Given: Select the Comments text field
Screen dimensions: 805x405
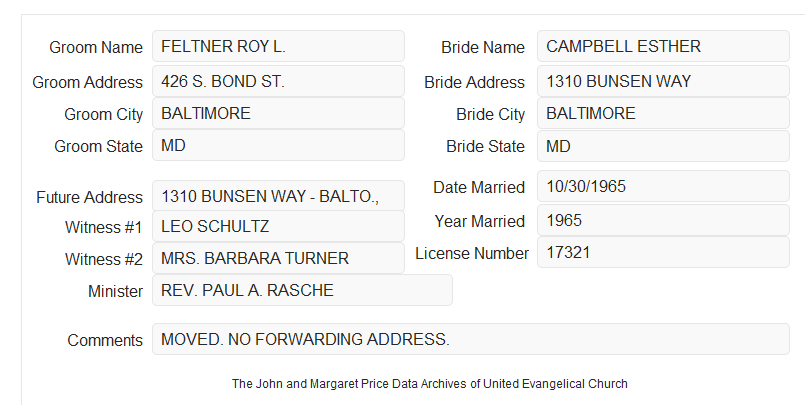Looking at the screenshot, I should [471, 339].
